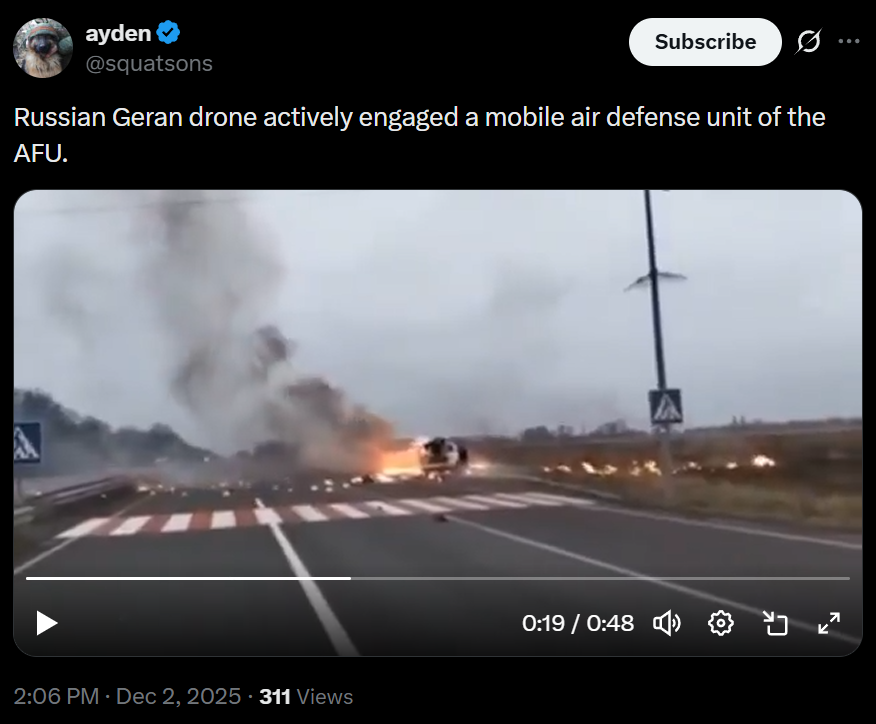Open the video settings gear
Image resolution: width=876 pixels, height=724 pixels.
coord(721,623)
